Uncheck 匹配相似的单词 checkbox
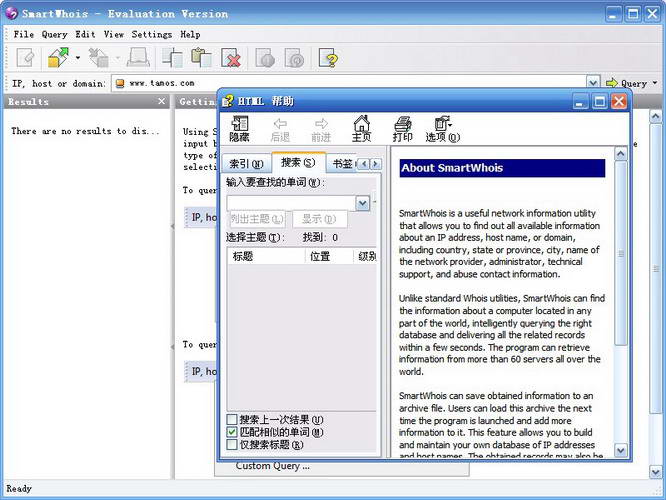This screenshot has width=666, height=500. coord(232,432)
